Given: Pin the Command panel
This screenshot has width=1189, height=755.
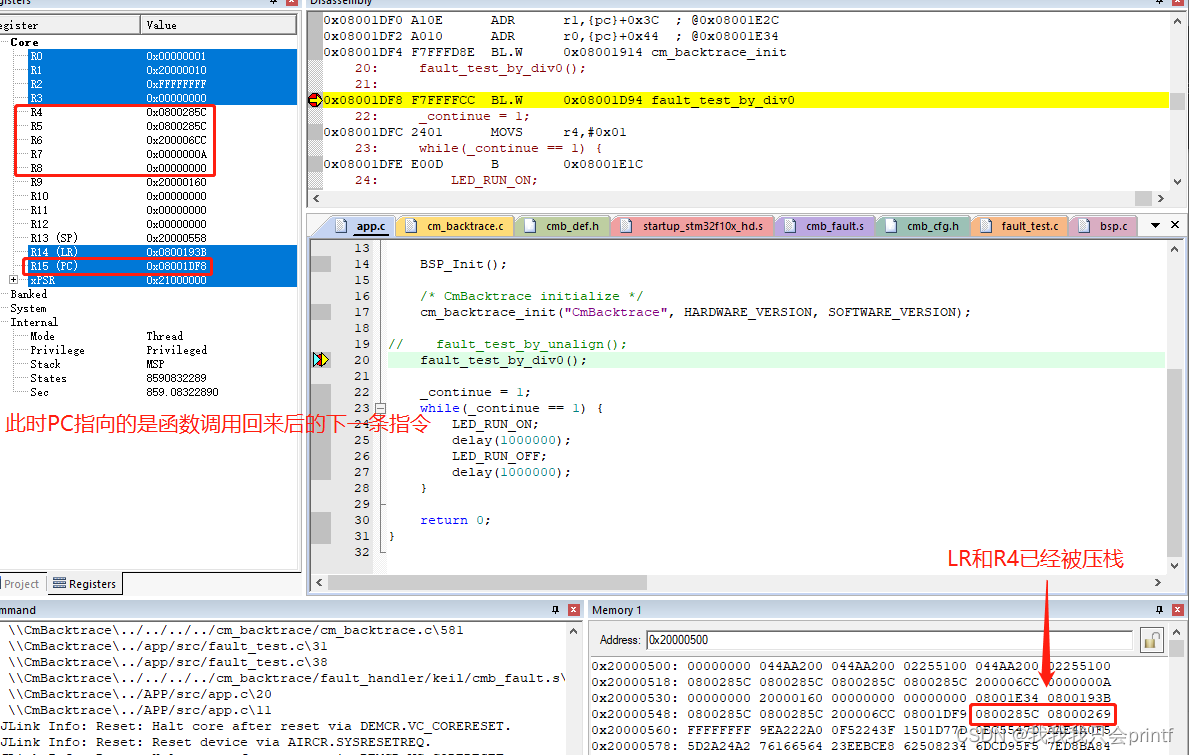Looking at the screenshot, I should point(555,610).
